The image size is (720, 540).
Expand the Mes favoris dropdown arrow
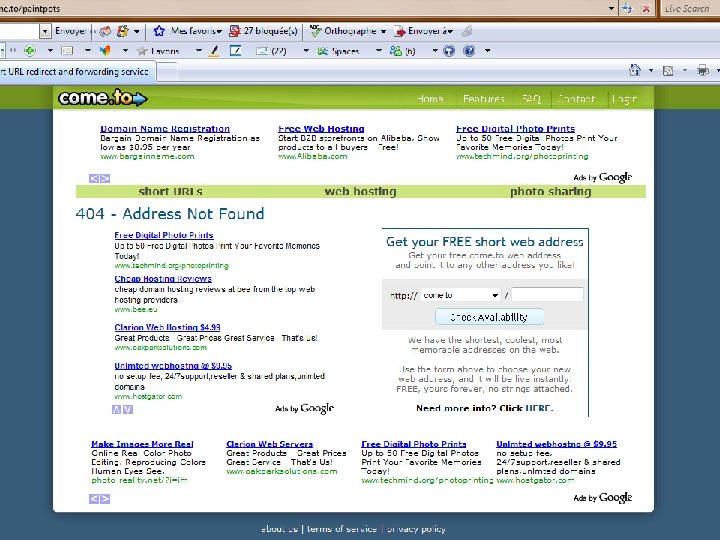(219, 31)
